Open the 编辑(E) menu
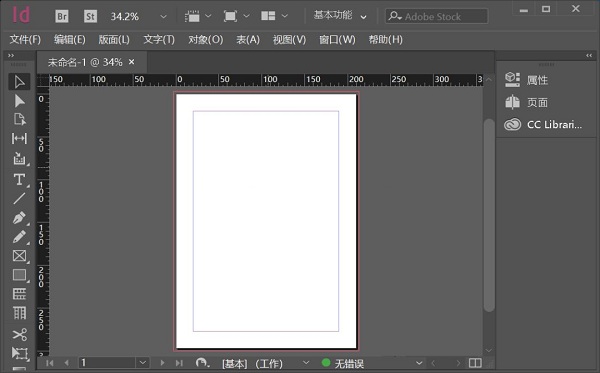600x373 pixels. coord(70,39)
